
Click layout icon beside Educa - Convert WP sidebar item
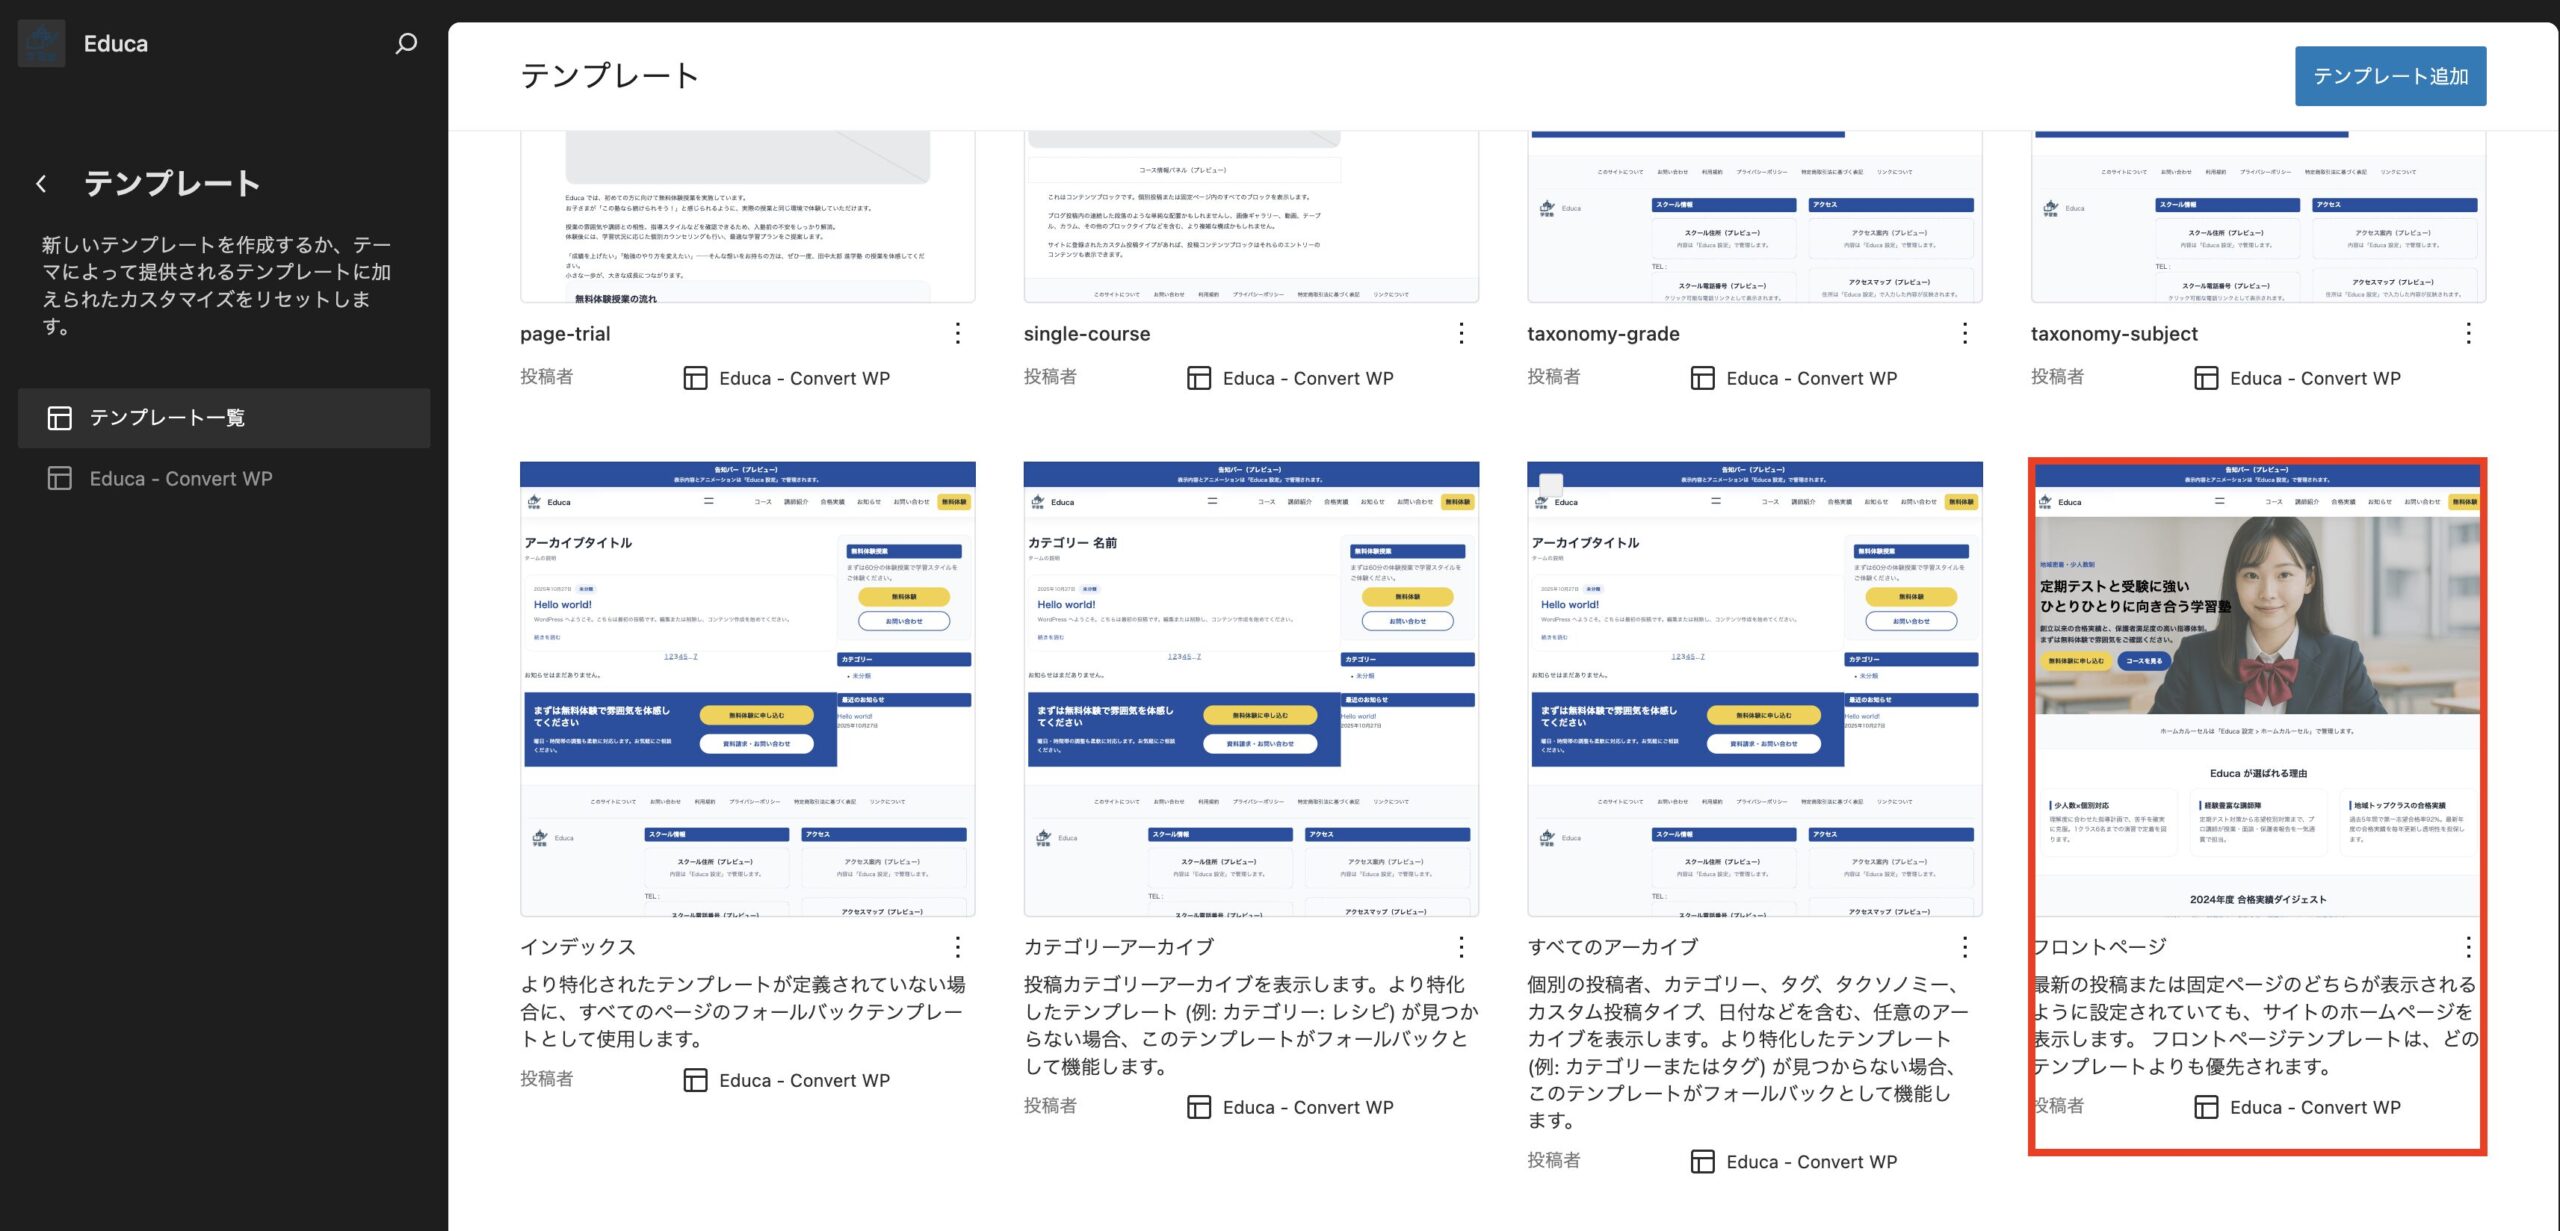pyautogui.click(x=60, y=479)
